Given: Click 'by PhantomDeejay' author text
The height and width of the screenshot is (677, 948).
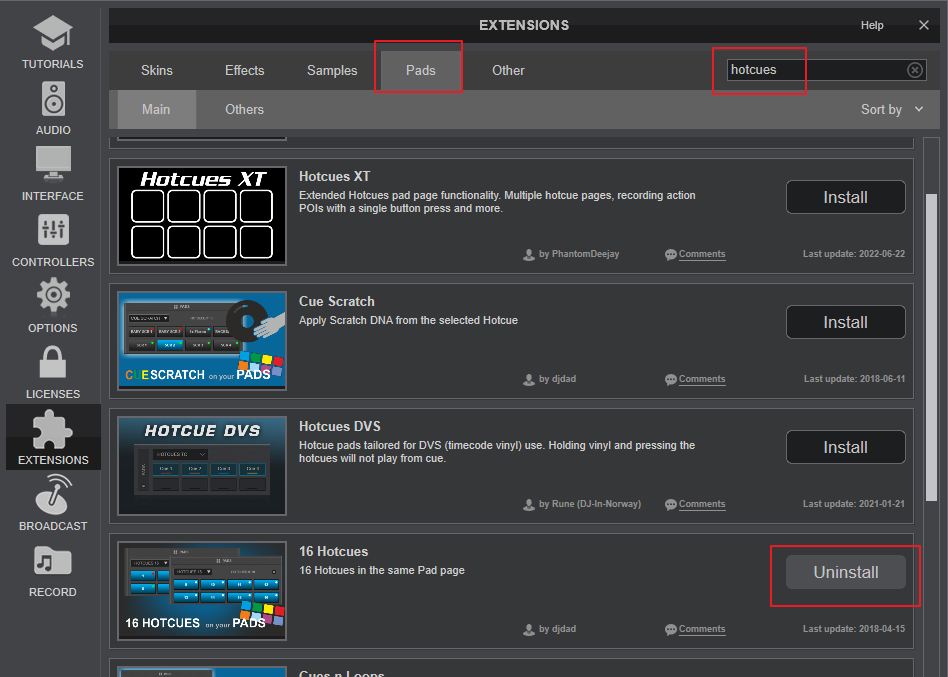Looking at the screenshot, I should click(579, 254).
